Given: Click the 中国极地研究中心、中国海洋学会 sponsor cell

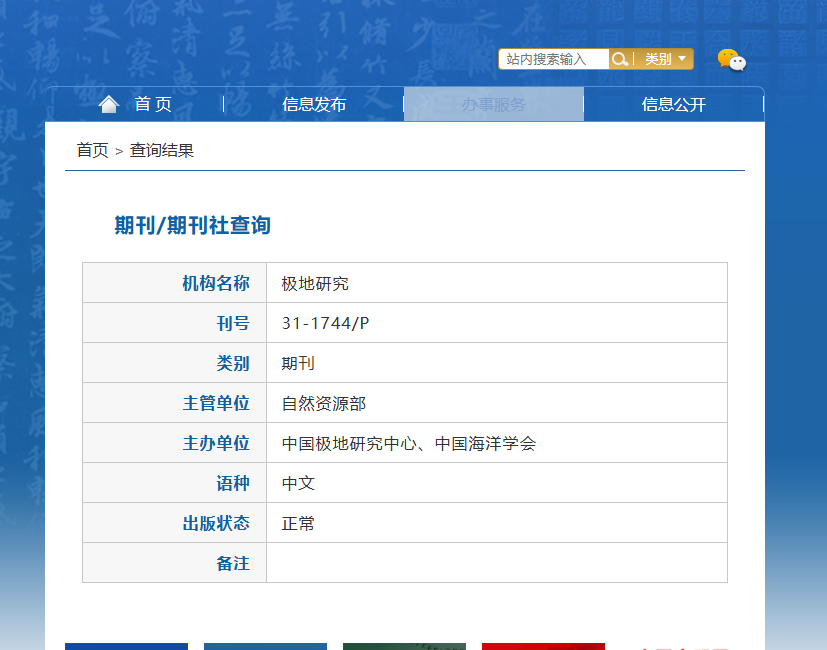Looking at the screenshot, I should pos(497,443).
